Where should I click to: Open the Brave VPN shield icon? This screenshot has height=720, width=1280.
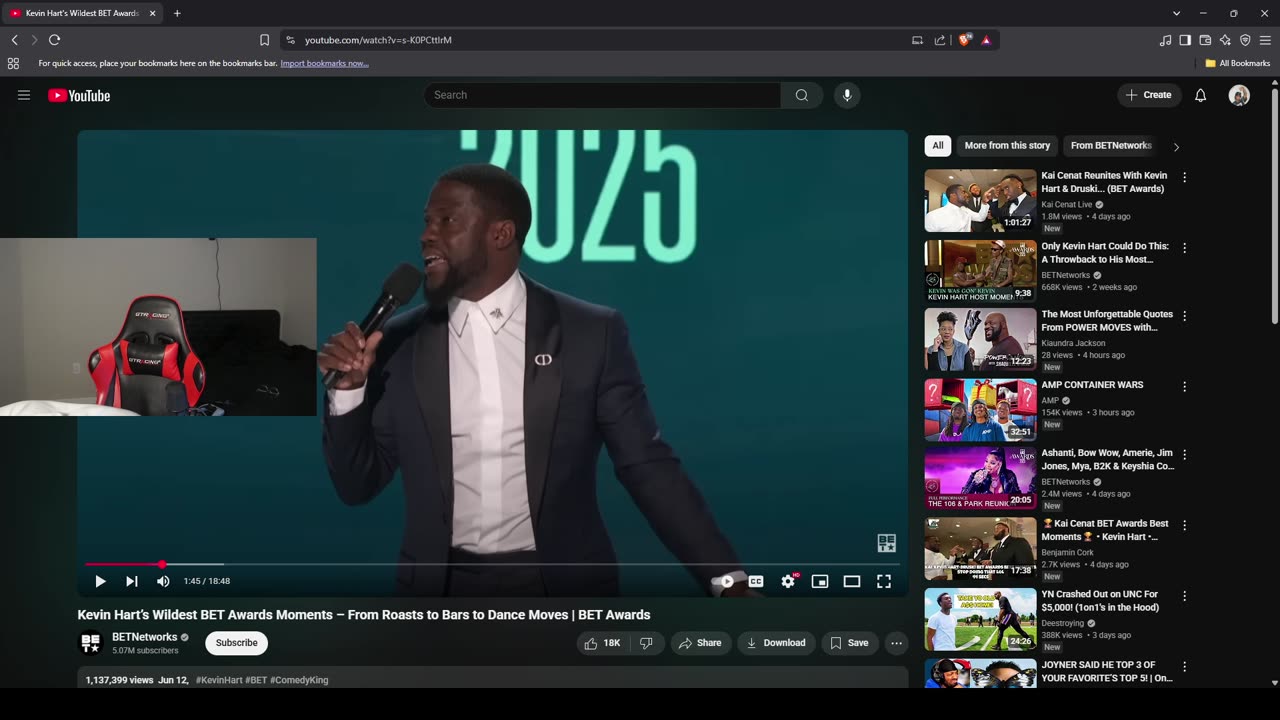click(x=1245, y=40)
